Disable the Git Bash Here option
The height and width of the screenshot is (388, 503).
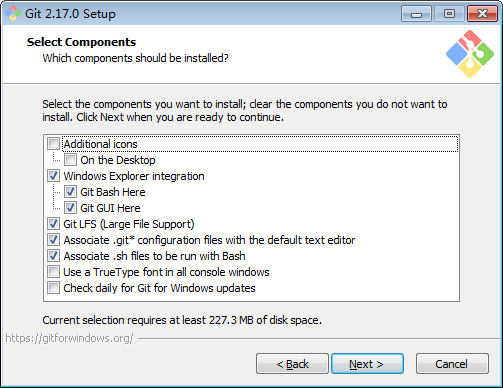pos(70,192)
